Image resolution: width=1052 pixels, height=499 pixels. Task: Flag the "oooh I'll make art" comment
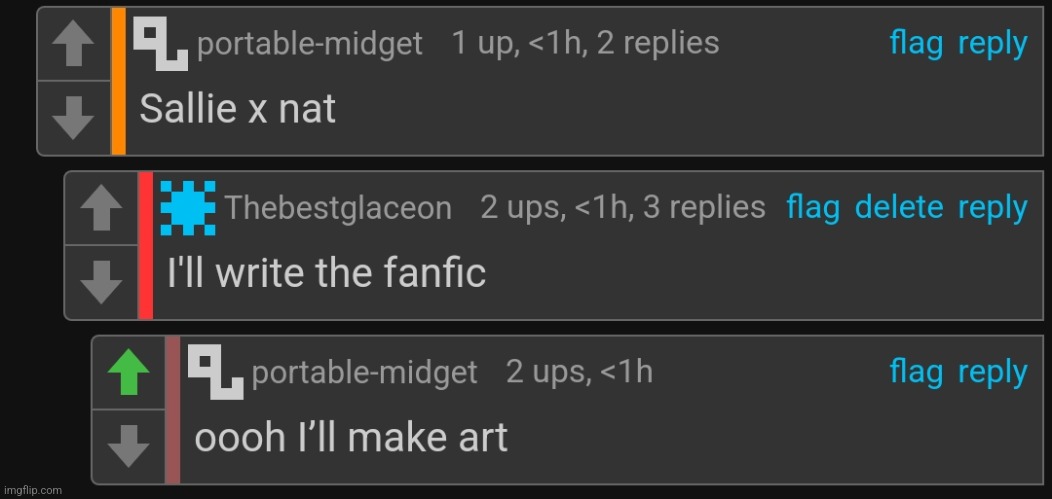click(916, 371)
